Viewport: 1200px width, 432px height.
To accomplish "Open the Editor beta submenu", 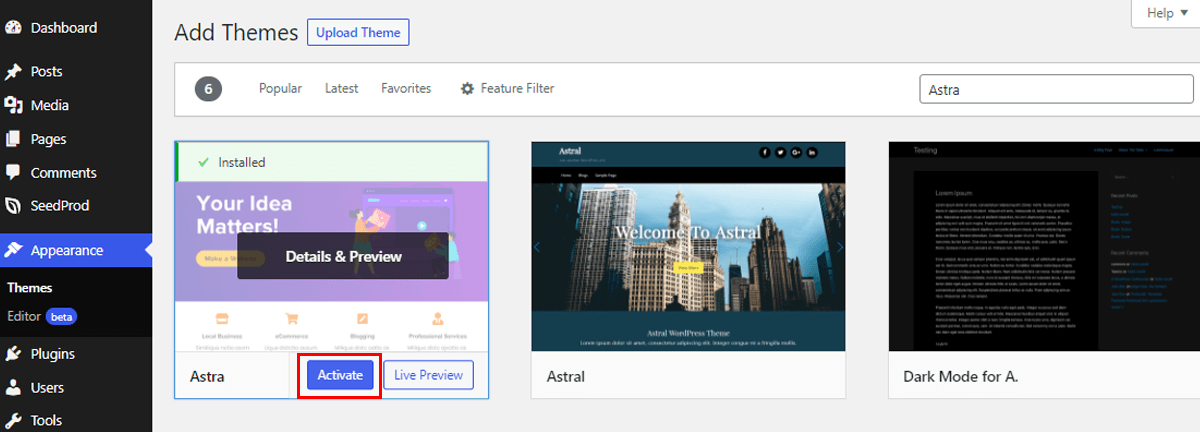I will [x=42, y=316].
